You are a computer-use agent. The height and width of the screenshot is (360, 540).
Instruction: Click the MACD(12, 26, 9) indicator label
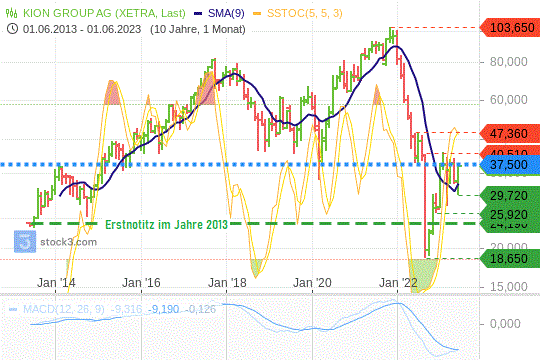pos(63,309)
